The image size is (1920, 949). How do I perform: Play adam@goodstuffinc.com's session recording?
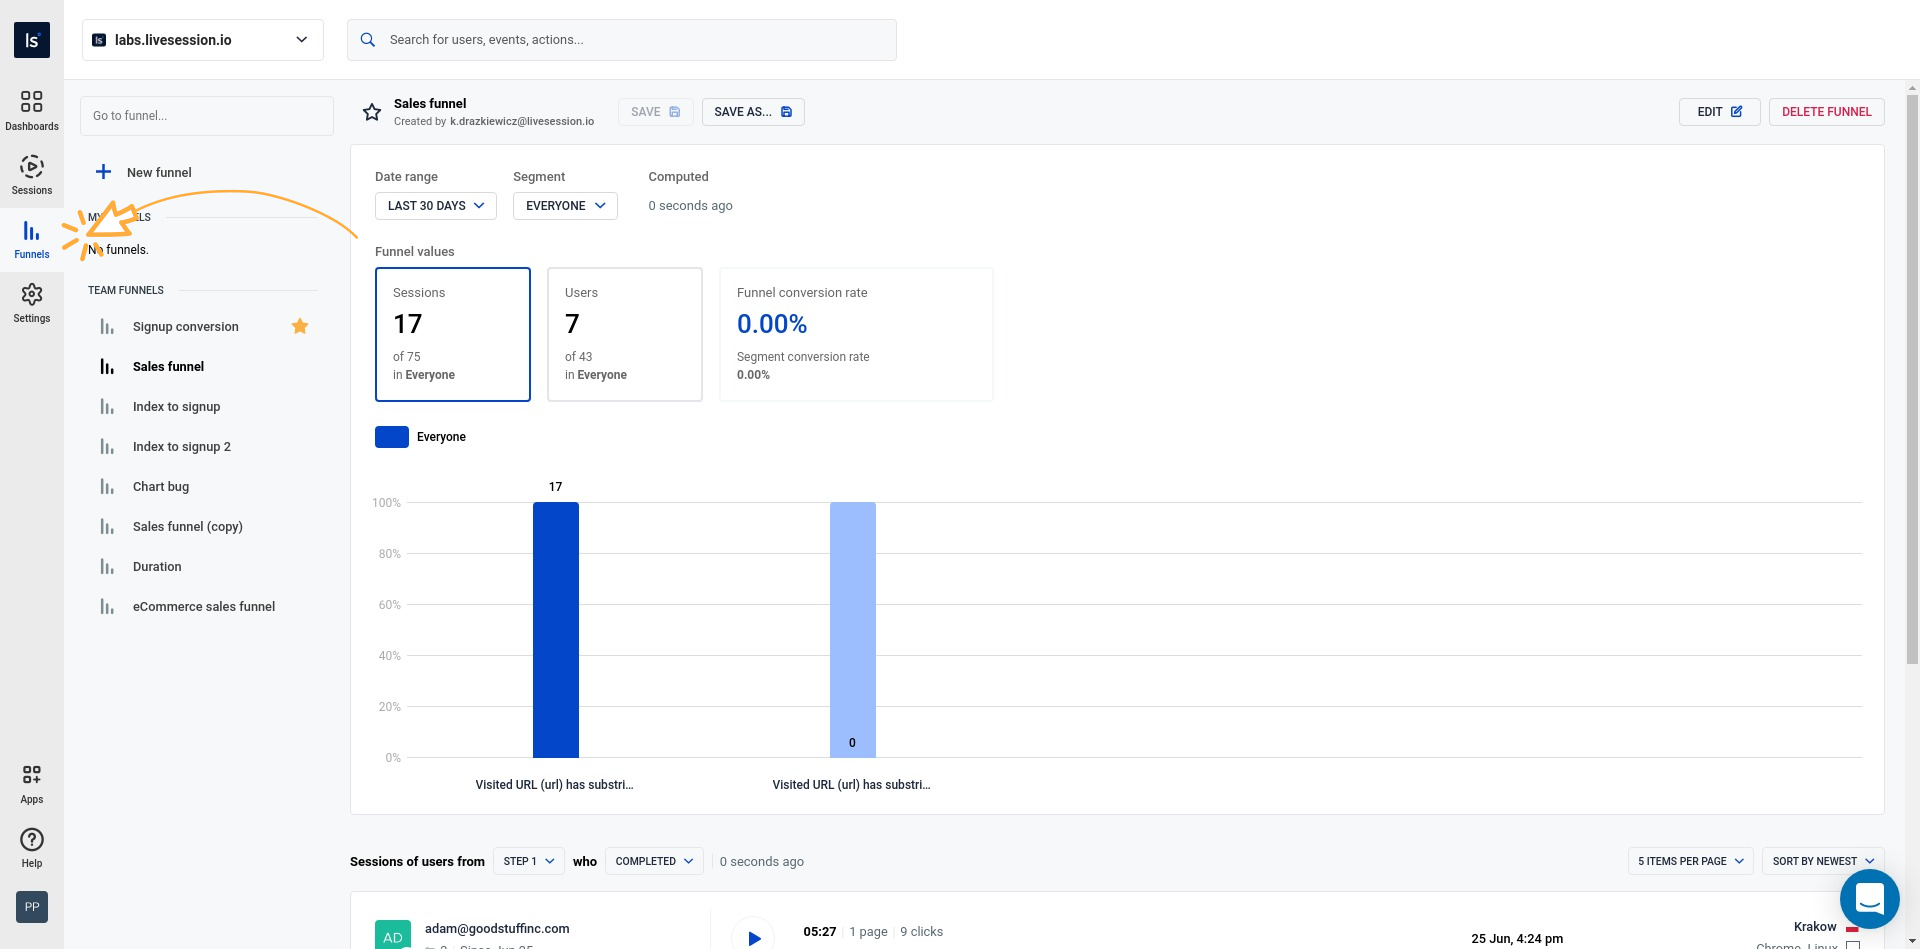753,938
